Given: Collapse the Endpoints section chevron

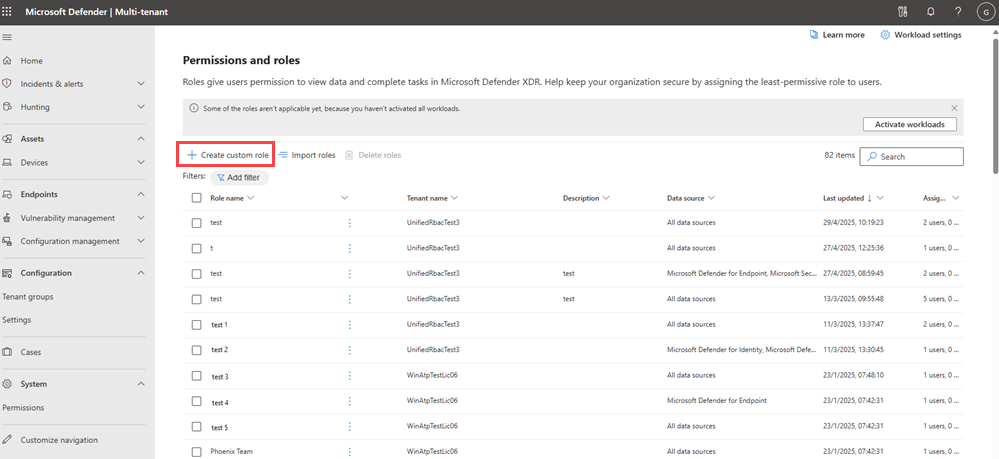Looking at the screenshot, I should coord(141,194).
